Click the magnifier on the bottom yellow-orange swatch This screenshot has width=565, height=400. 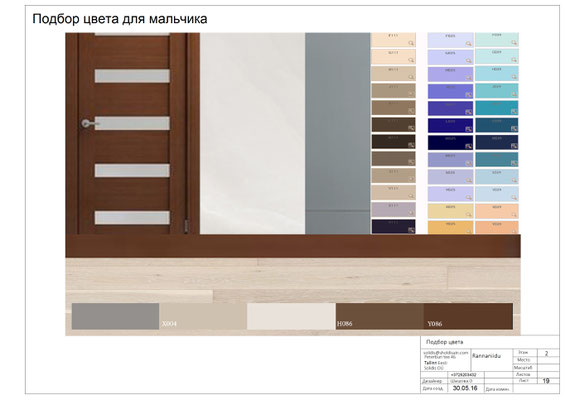468,231
